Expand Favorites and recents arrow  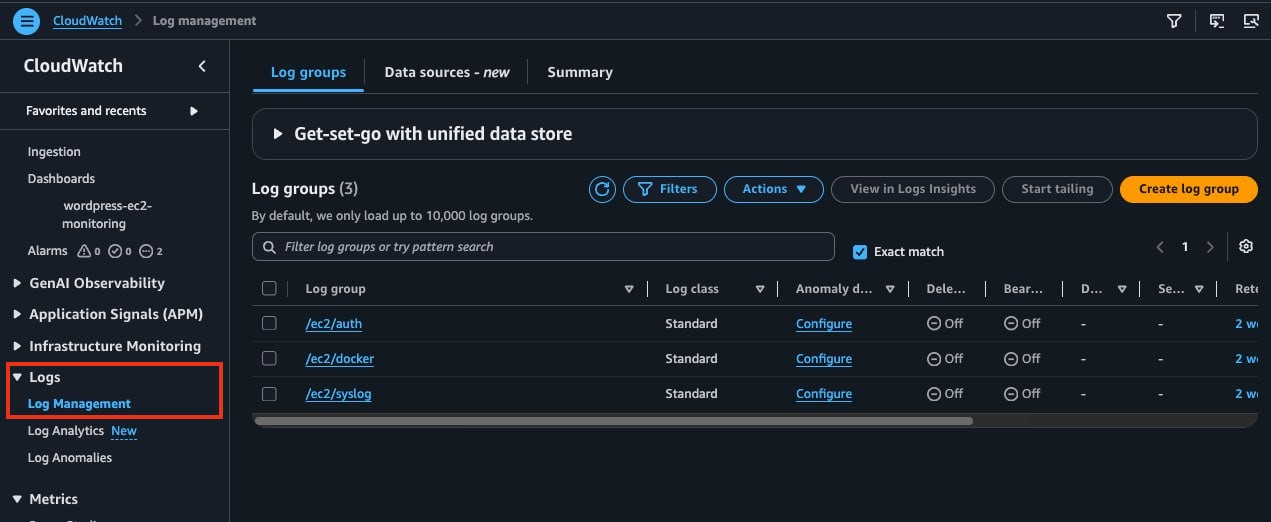click(x=194, y=111)
